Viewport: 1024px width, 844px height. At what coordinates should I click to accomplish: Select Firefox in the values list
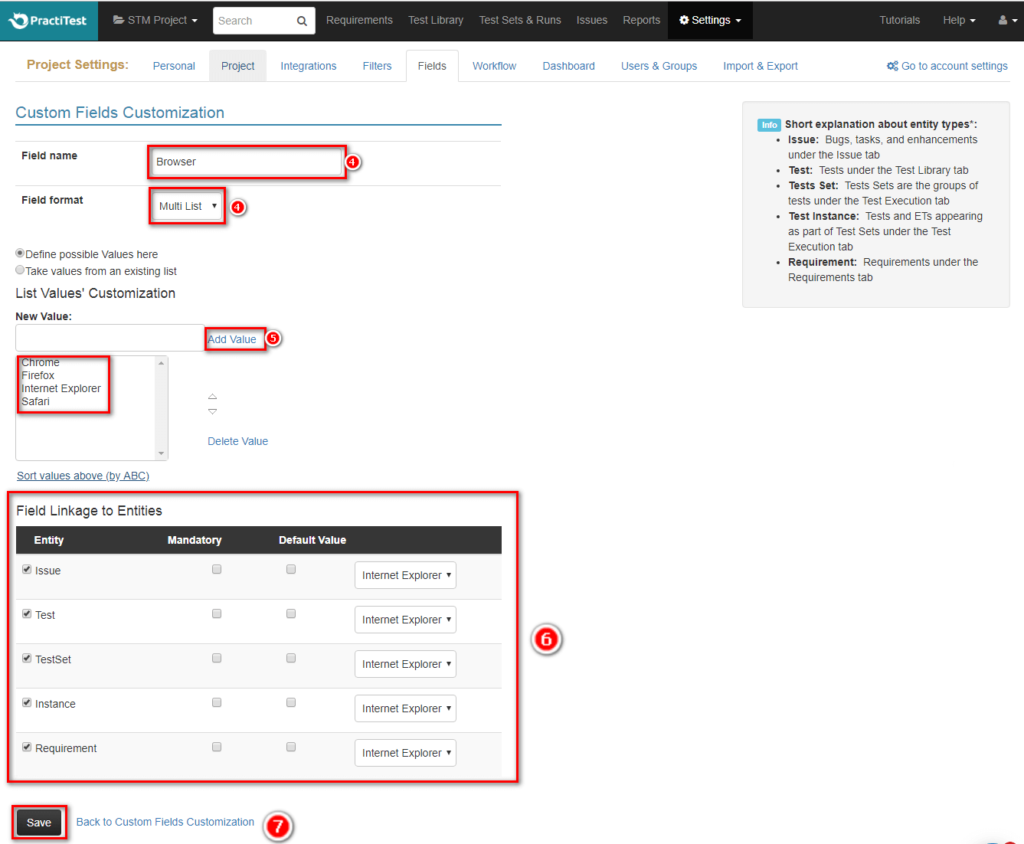[x=38, y=376]
